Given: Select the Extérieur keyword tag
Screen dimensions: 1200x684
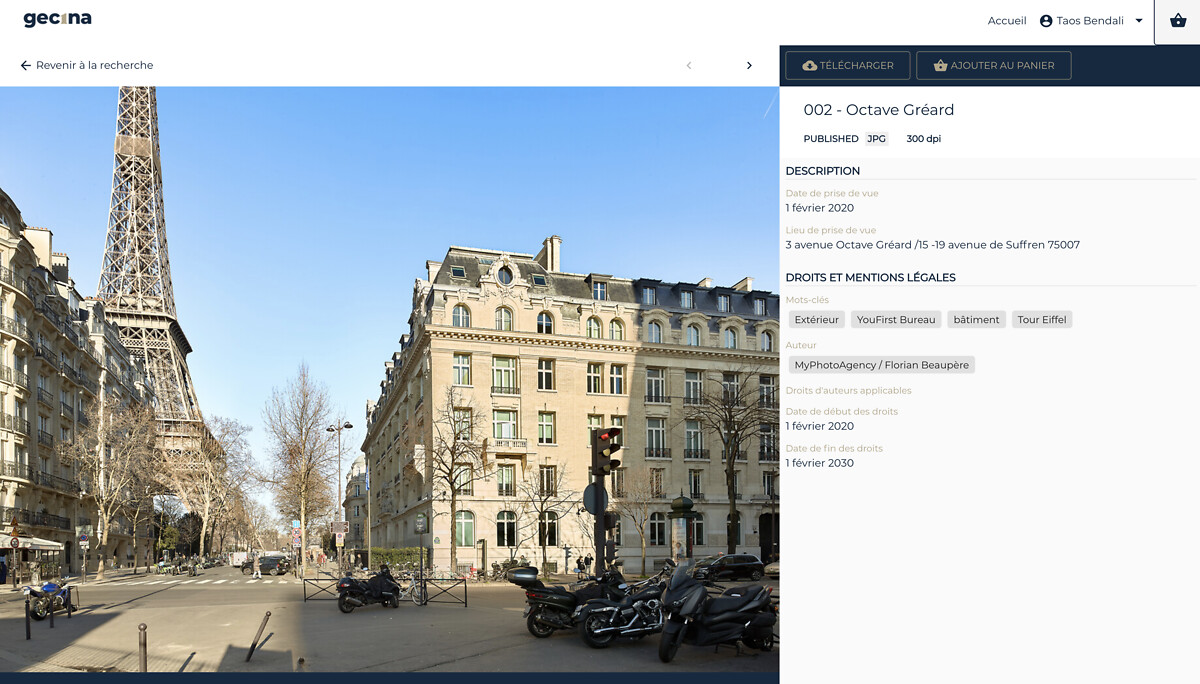Looking at the screenshot, I should (817, 320).
